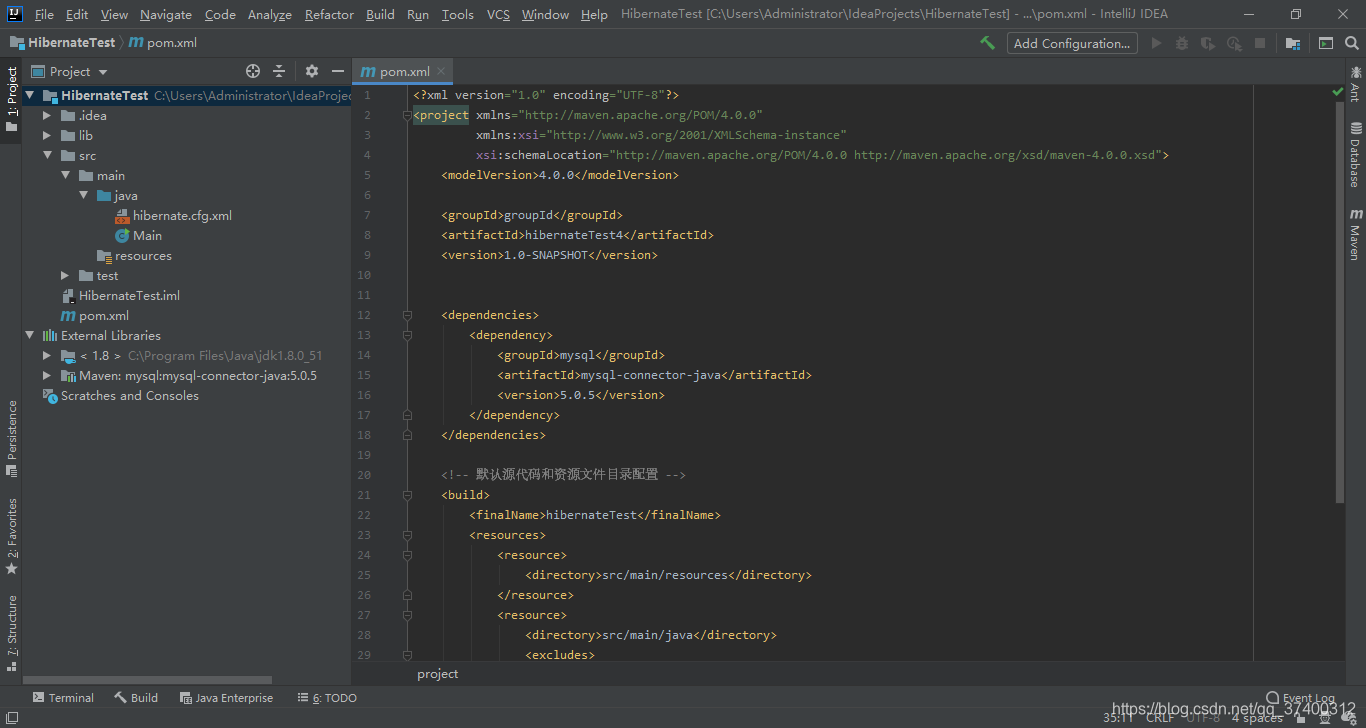Click Add Configuration... button

pos(1072,43)
